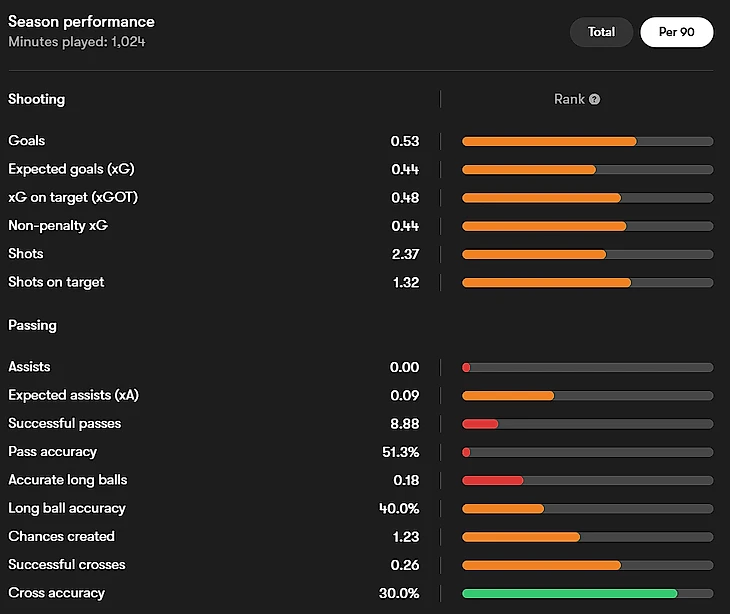Select the Non-penalty xG stat row
This screenshot has width=730, height=614.
click(x=58, y=226)
